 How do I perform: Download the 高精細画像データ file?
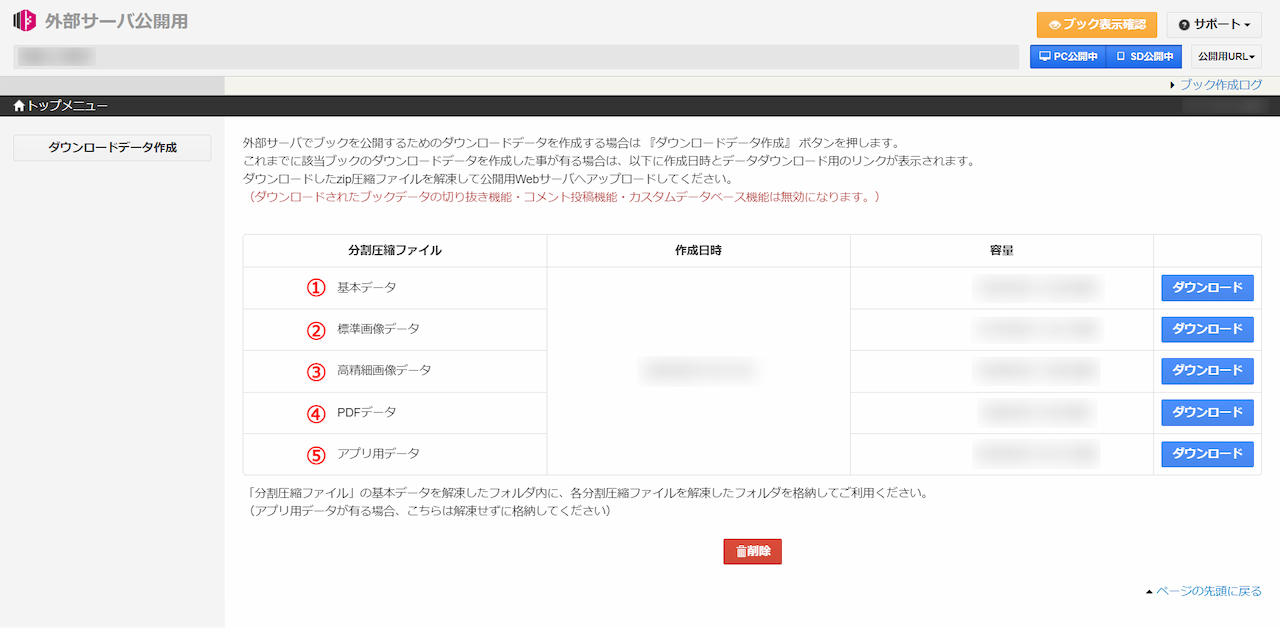tap(1207, 371)
